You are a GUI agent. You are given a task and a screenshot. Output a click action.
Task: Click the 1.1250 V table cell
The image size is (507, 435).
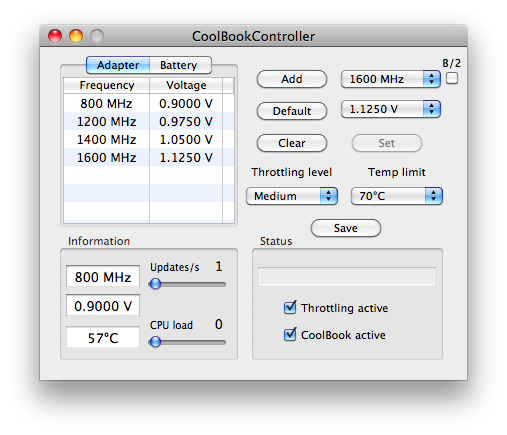[186, 157]
